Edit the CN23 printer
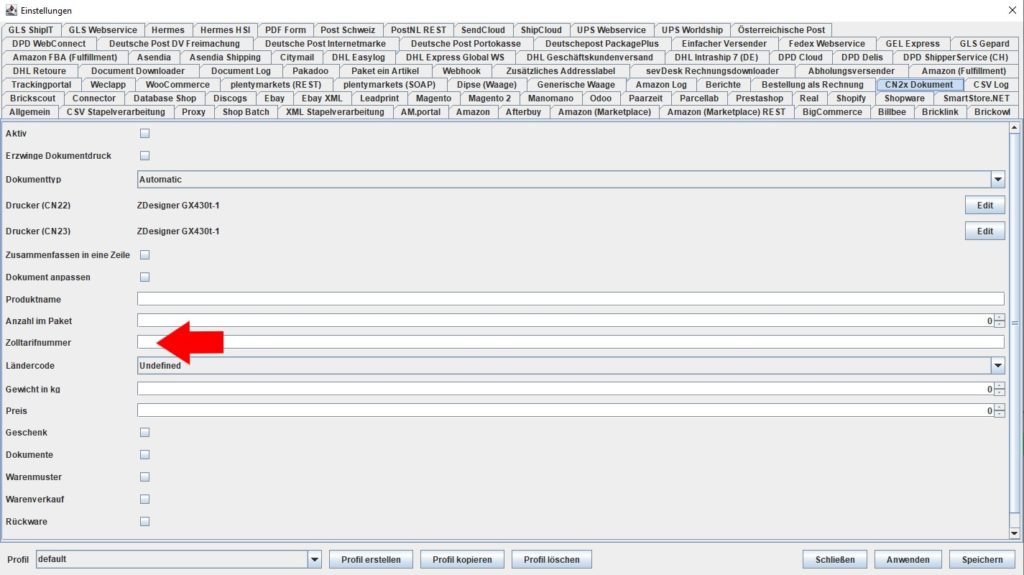 985,231
